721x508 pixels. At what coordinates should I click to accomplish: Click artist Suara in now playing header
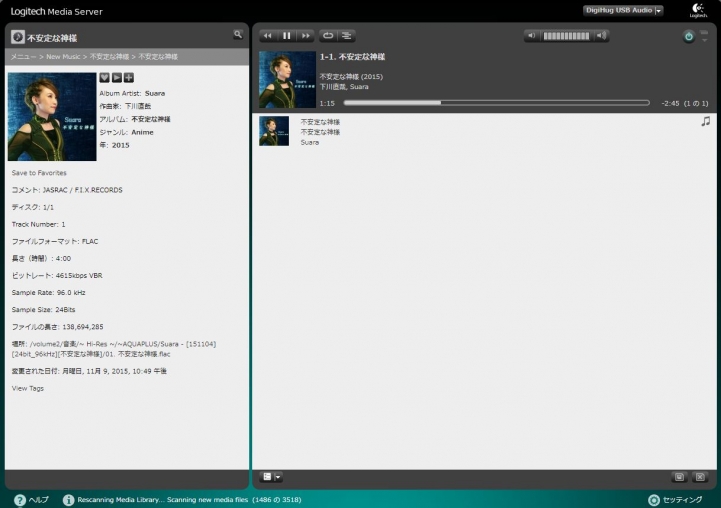[x=359, y=87]
